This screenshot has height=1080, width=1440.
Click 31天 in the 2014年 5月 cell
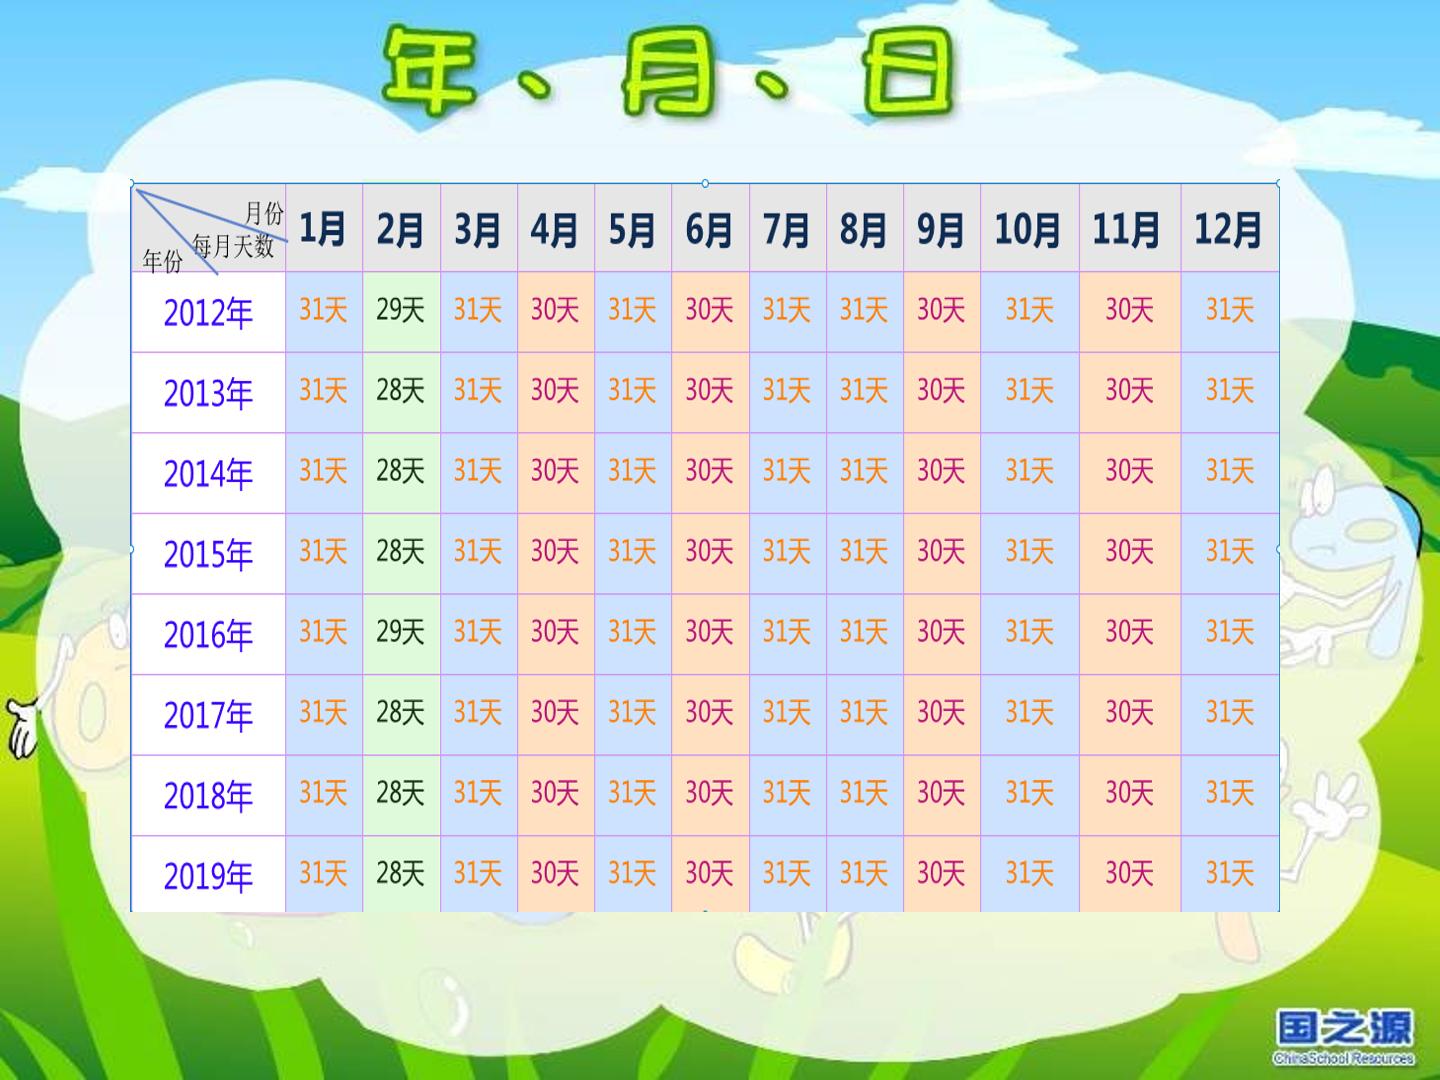[x=632, y=470]
